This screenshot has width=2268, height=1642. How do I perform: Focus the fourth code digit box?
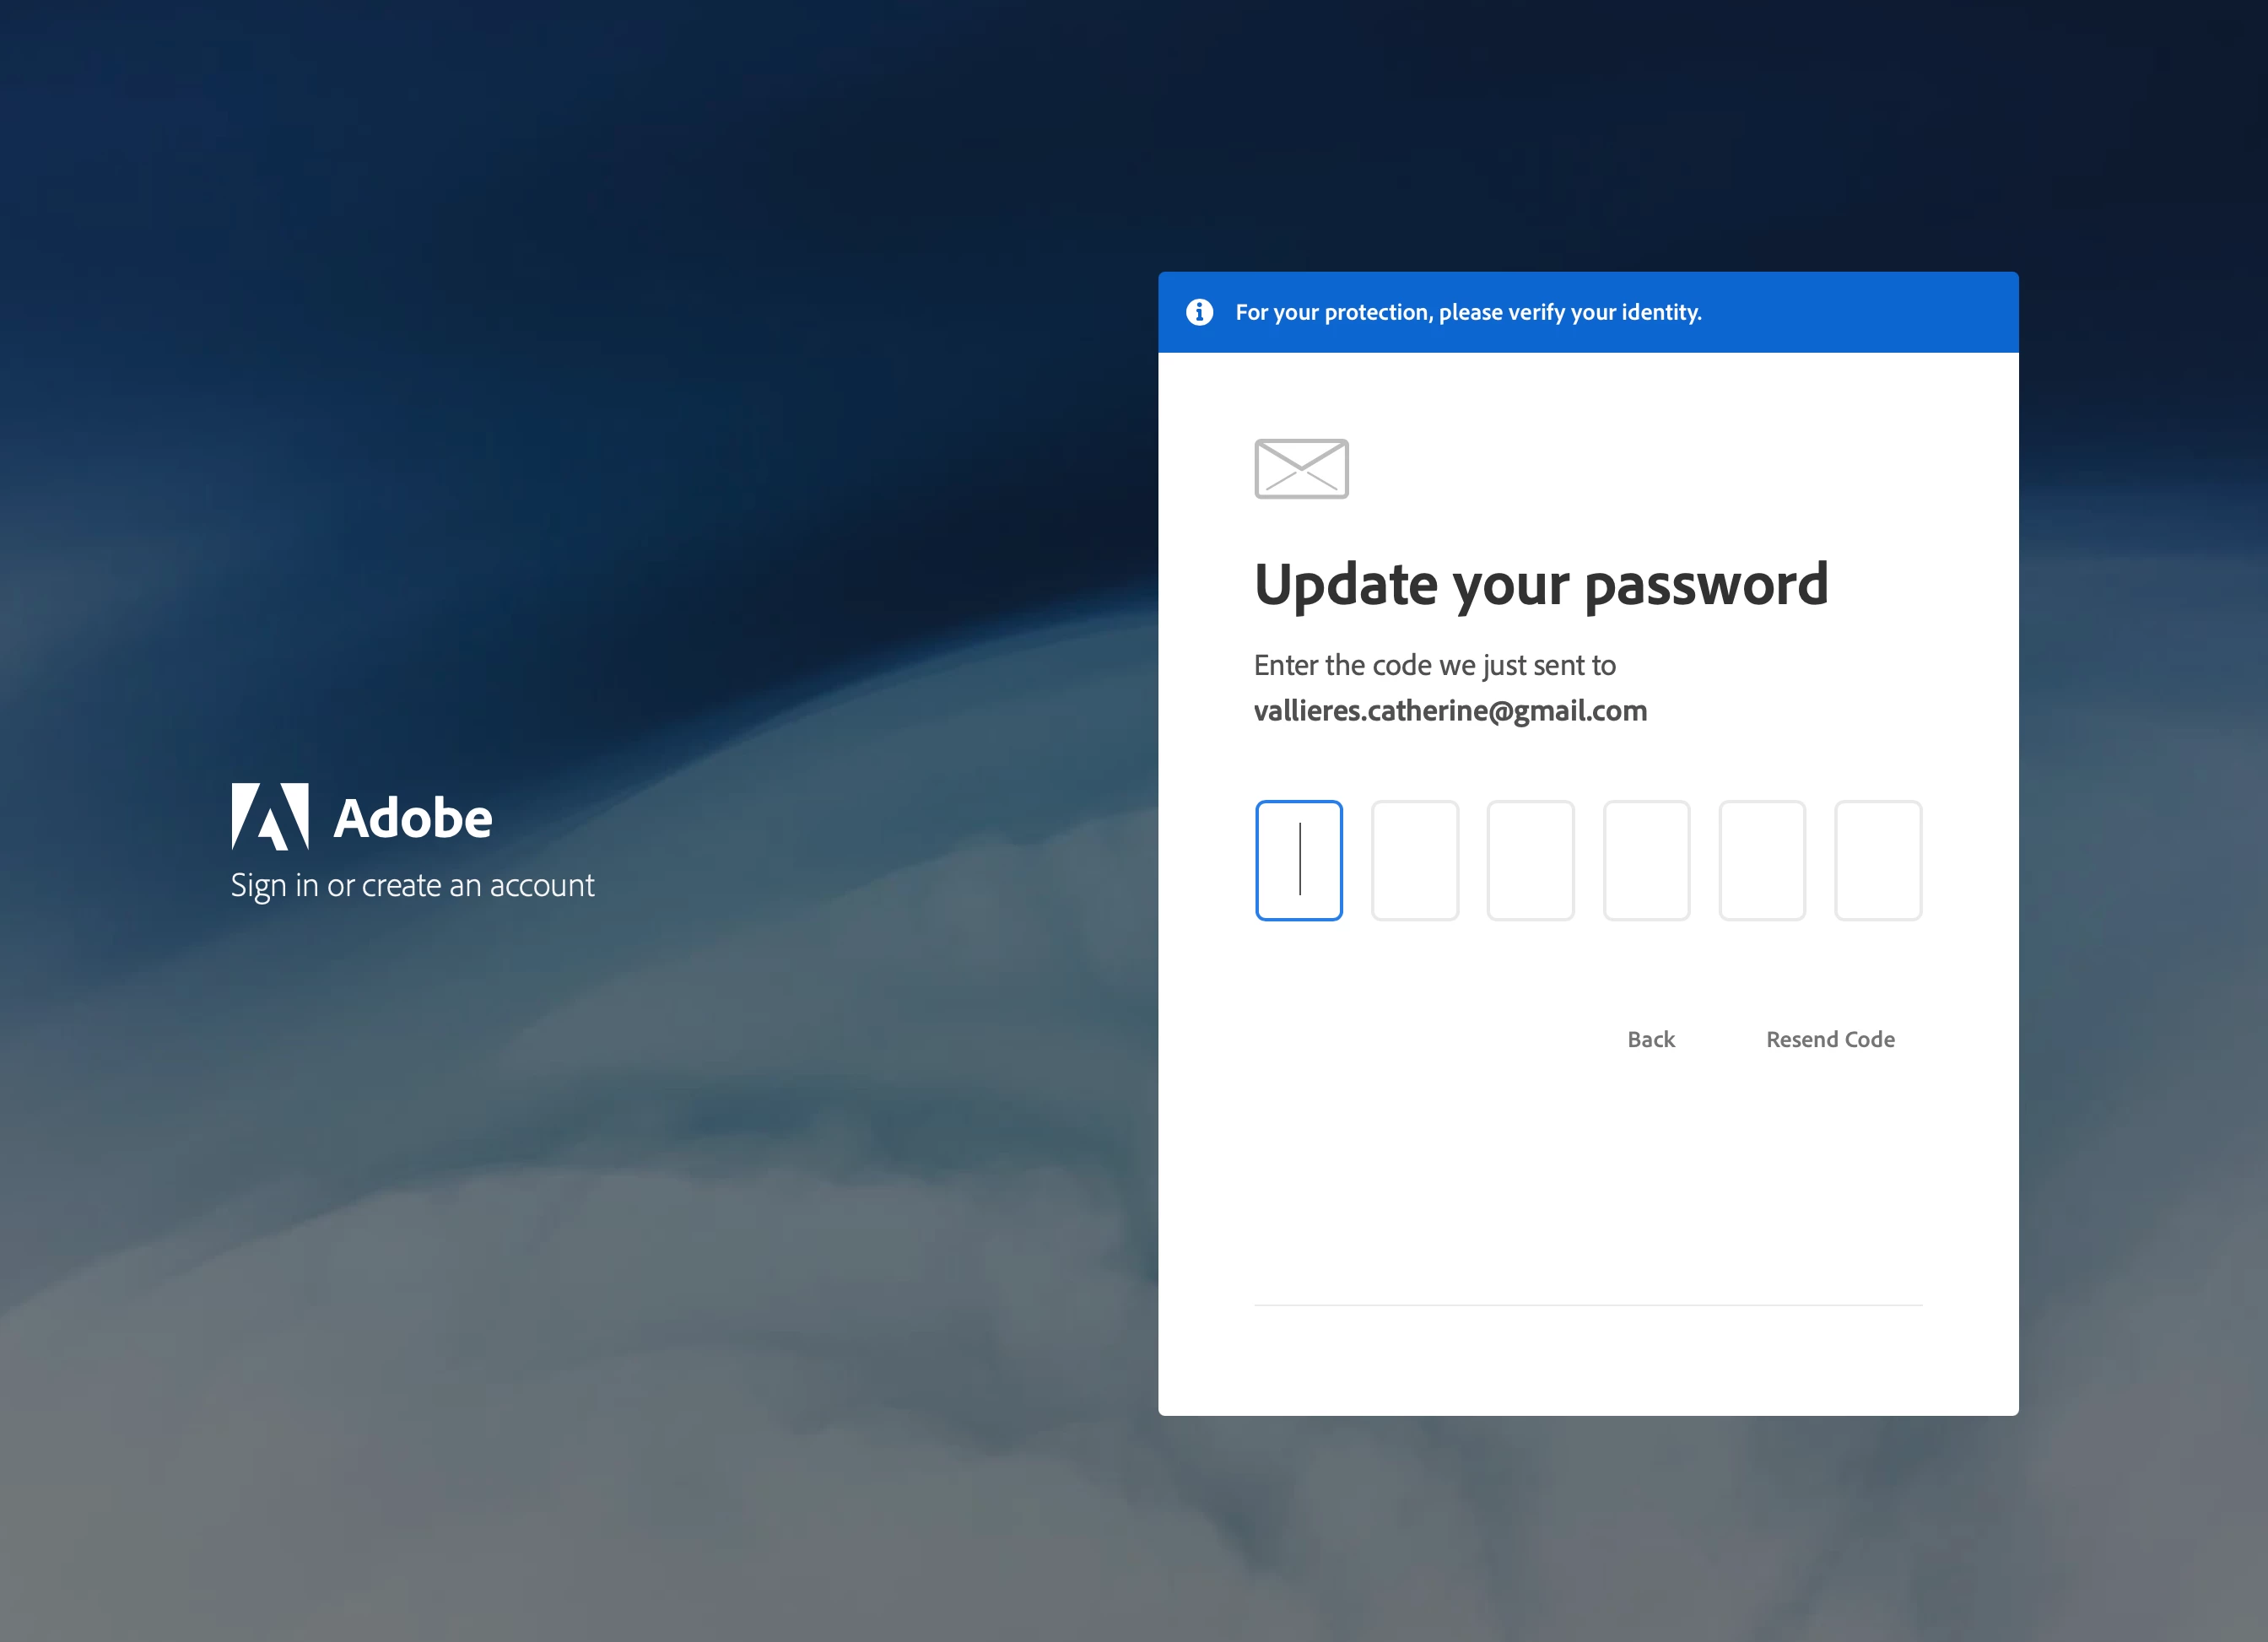1646,860
